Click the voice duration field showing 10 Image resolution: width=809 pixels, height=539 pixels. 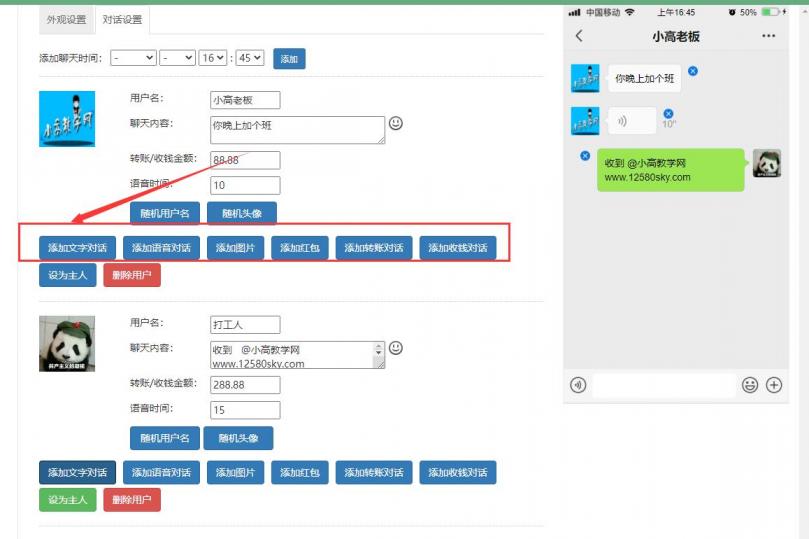click(x=245, y=185)
